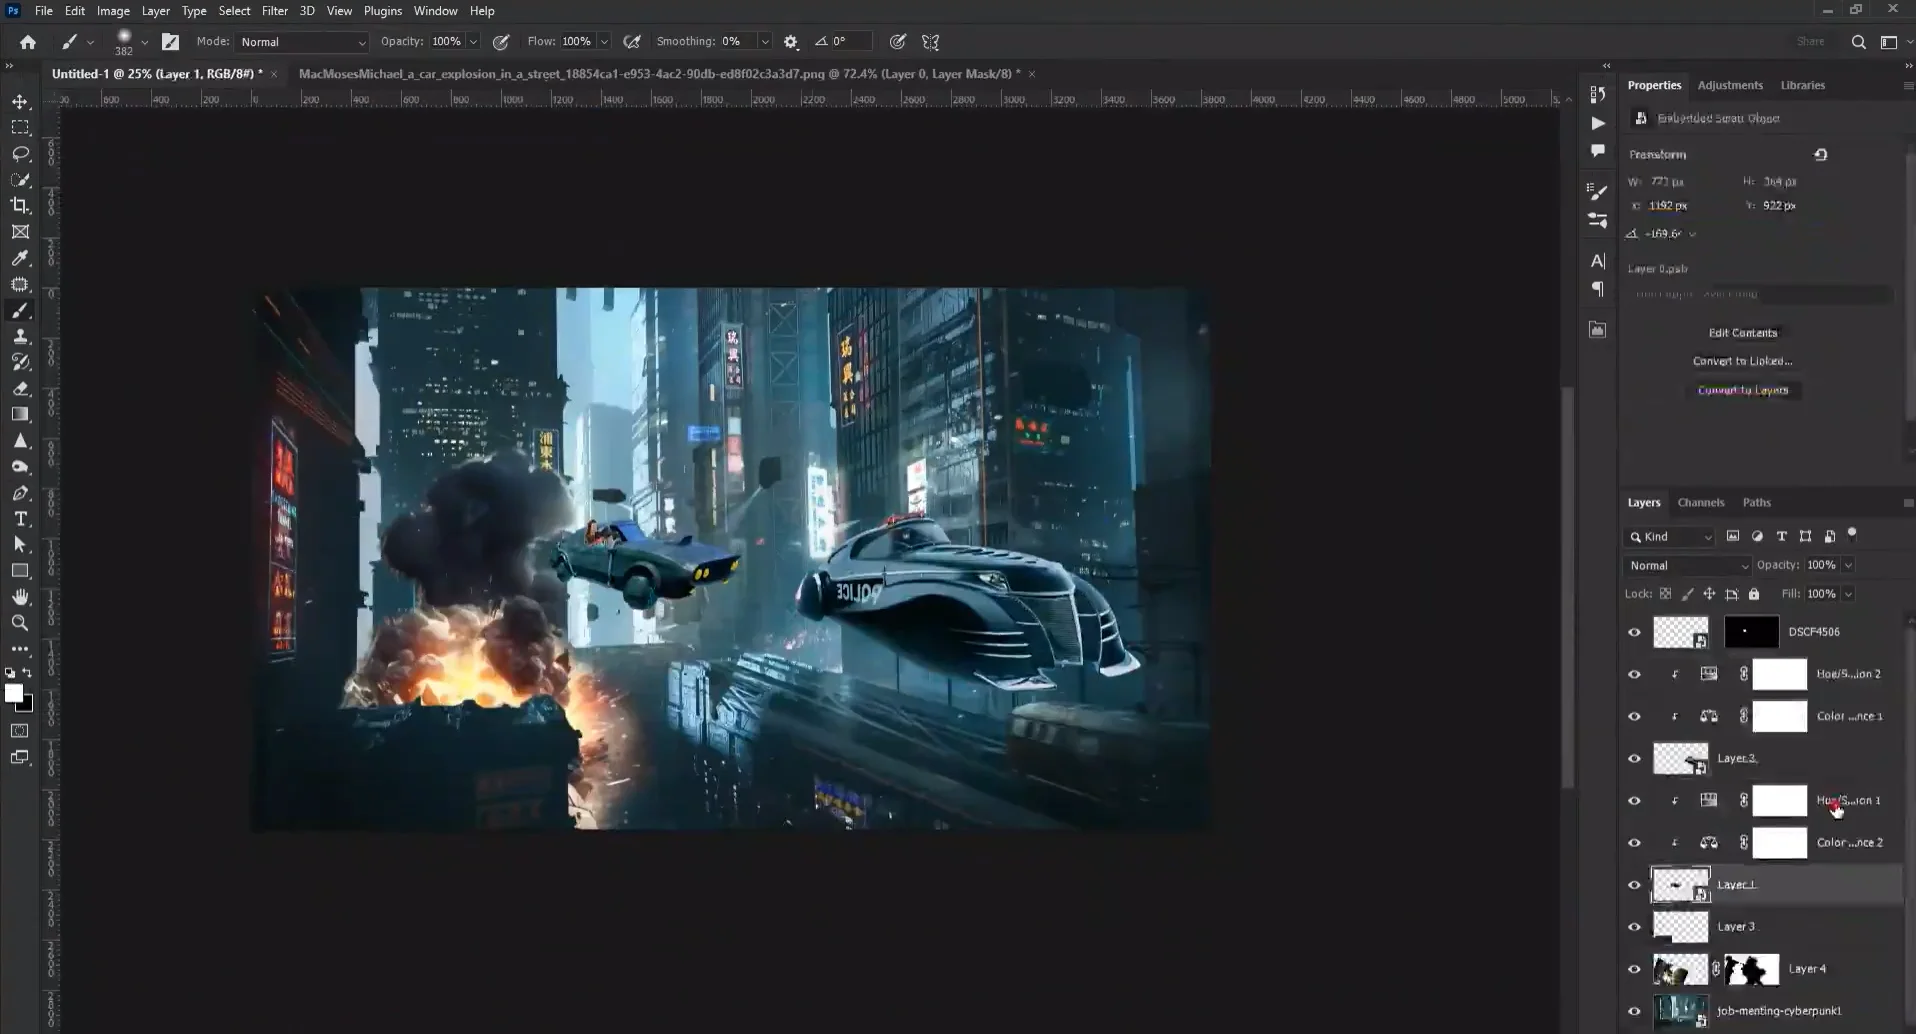This screenshot has height=1034, width=1916.
Task: Click the Share button
Action: pos(1810,42)
